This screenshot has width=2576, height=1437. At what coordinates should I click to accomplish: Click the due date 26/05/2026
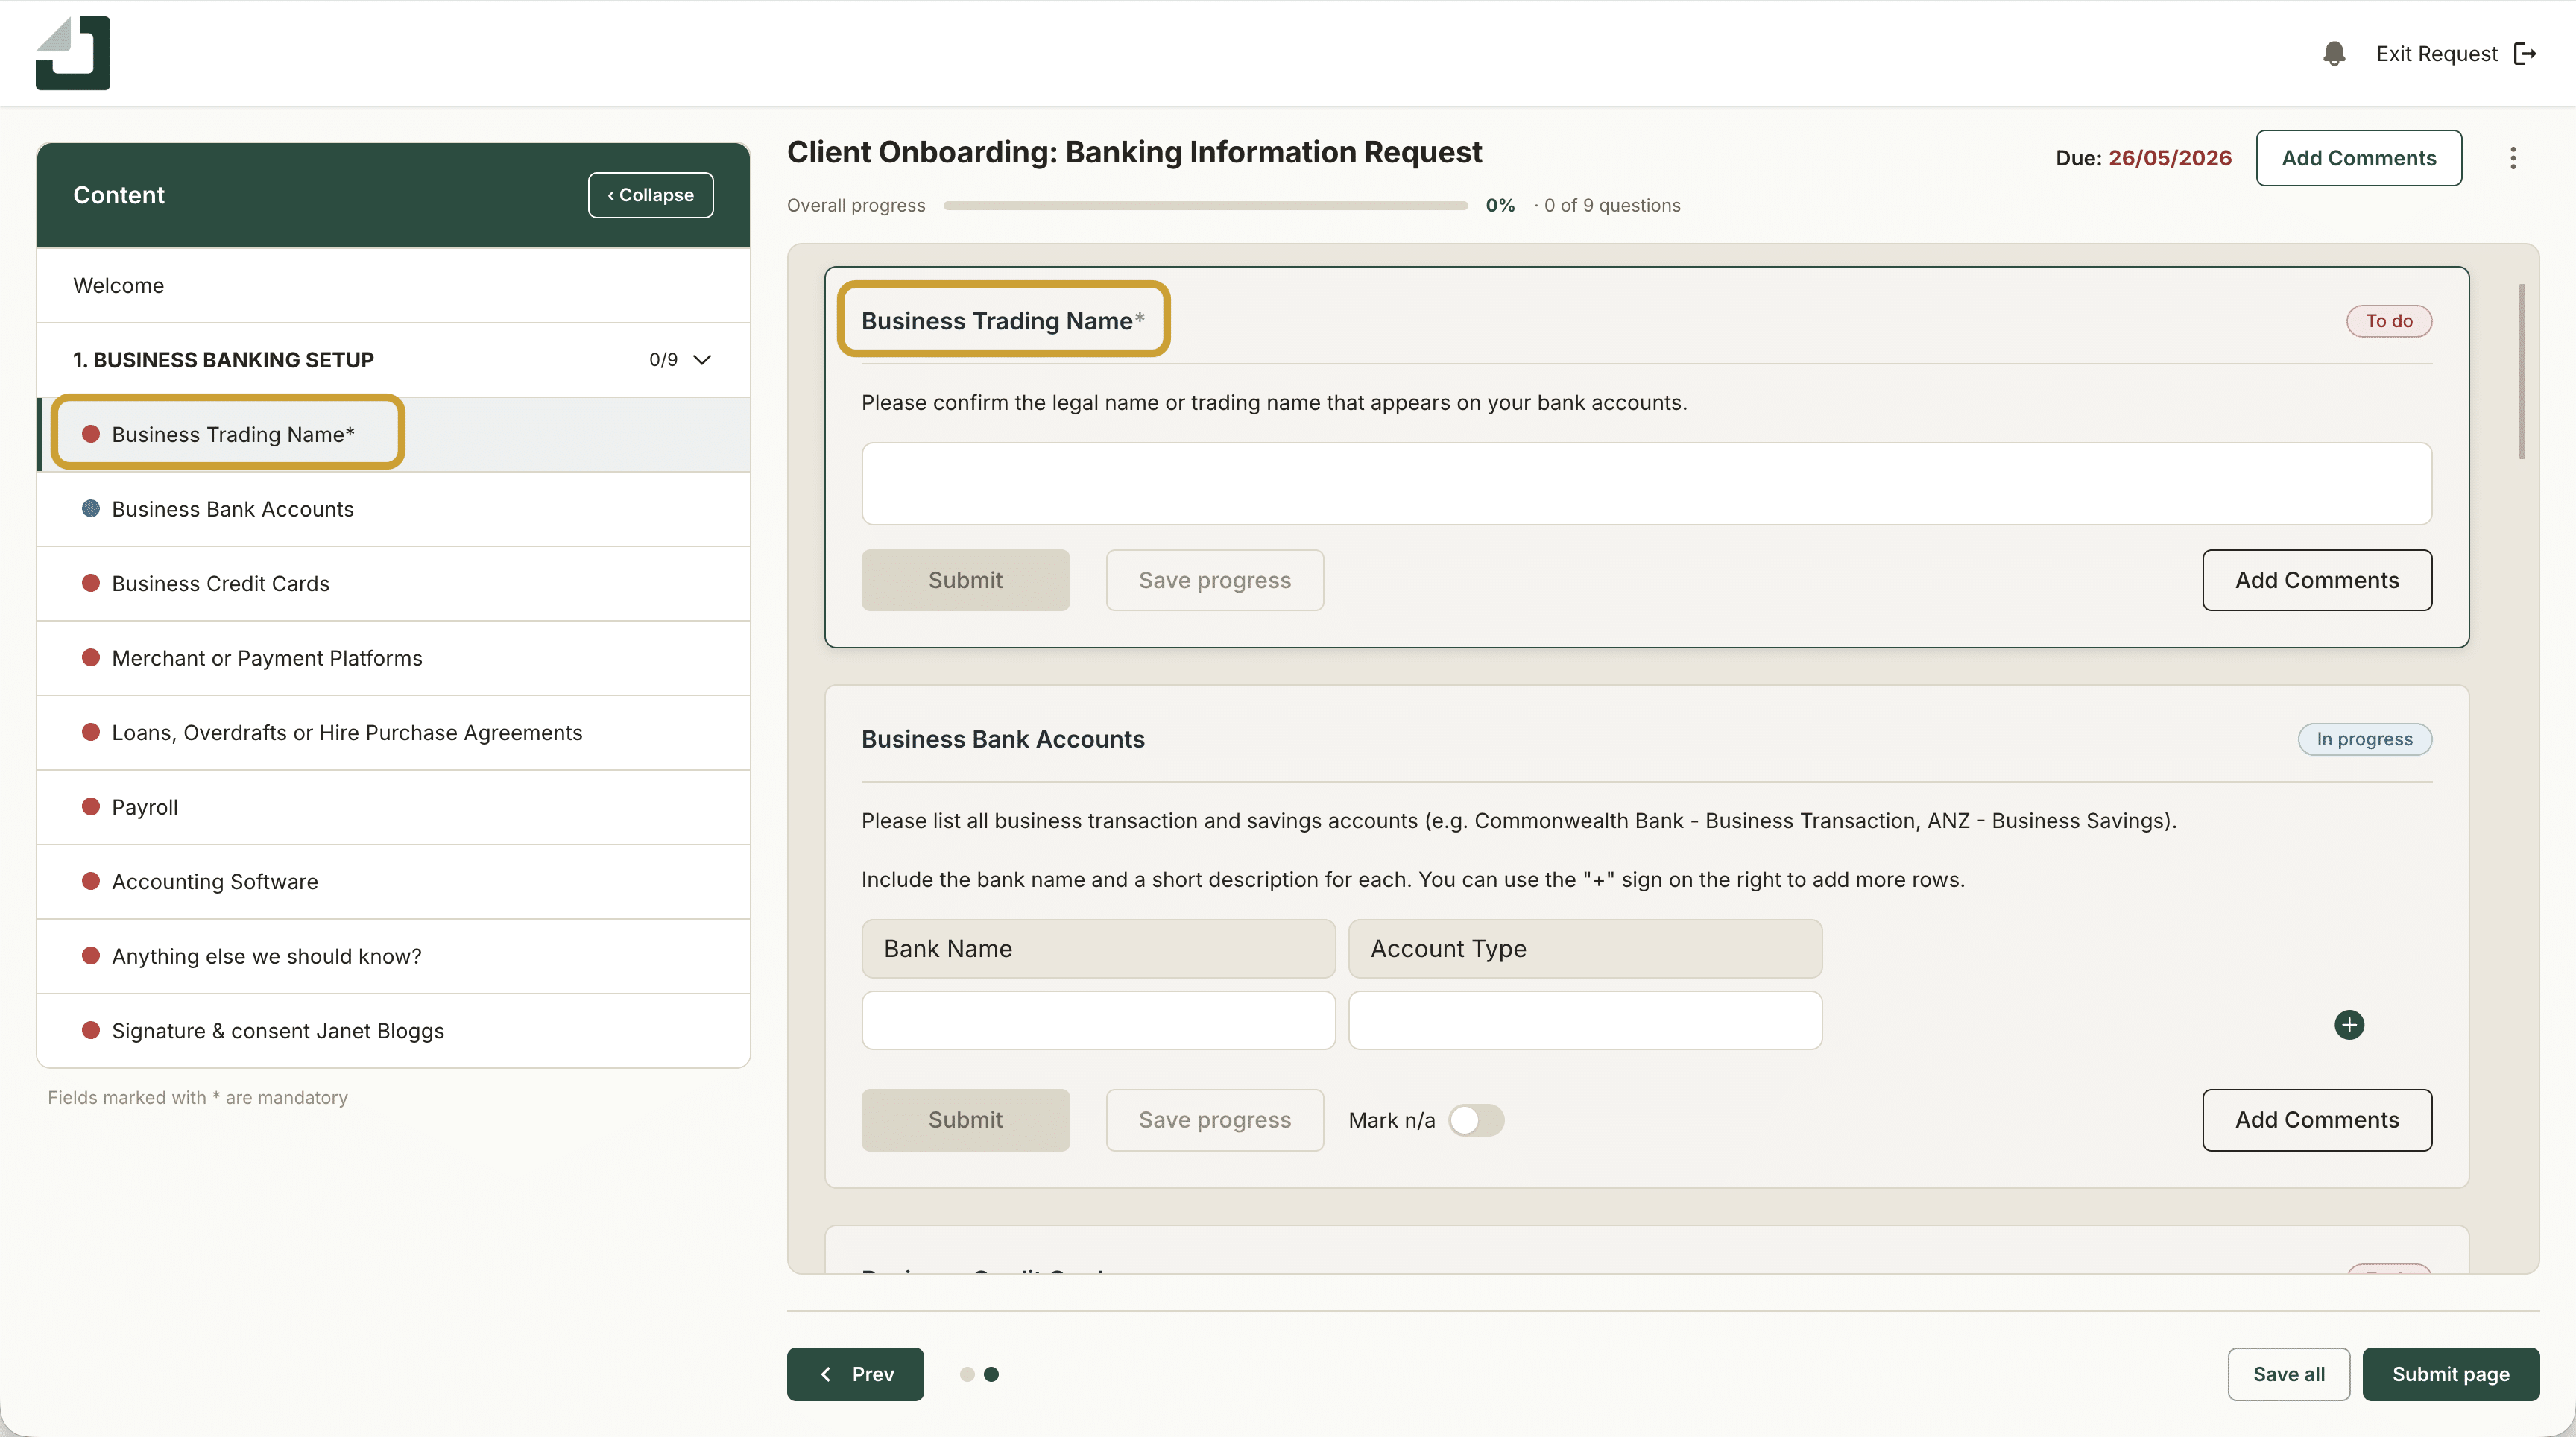[2169, 158]
